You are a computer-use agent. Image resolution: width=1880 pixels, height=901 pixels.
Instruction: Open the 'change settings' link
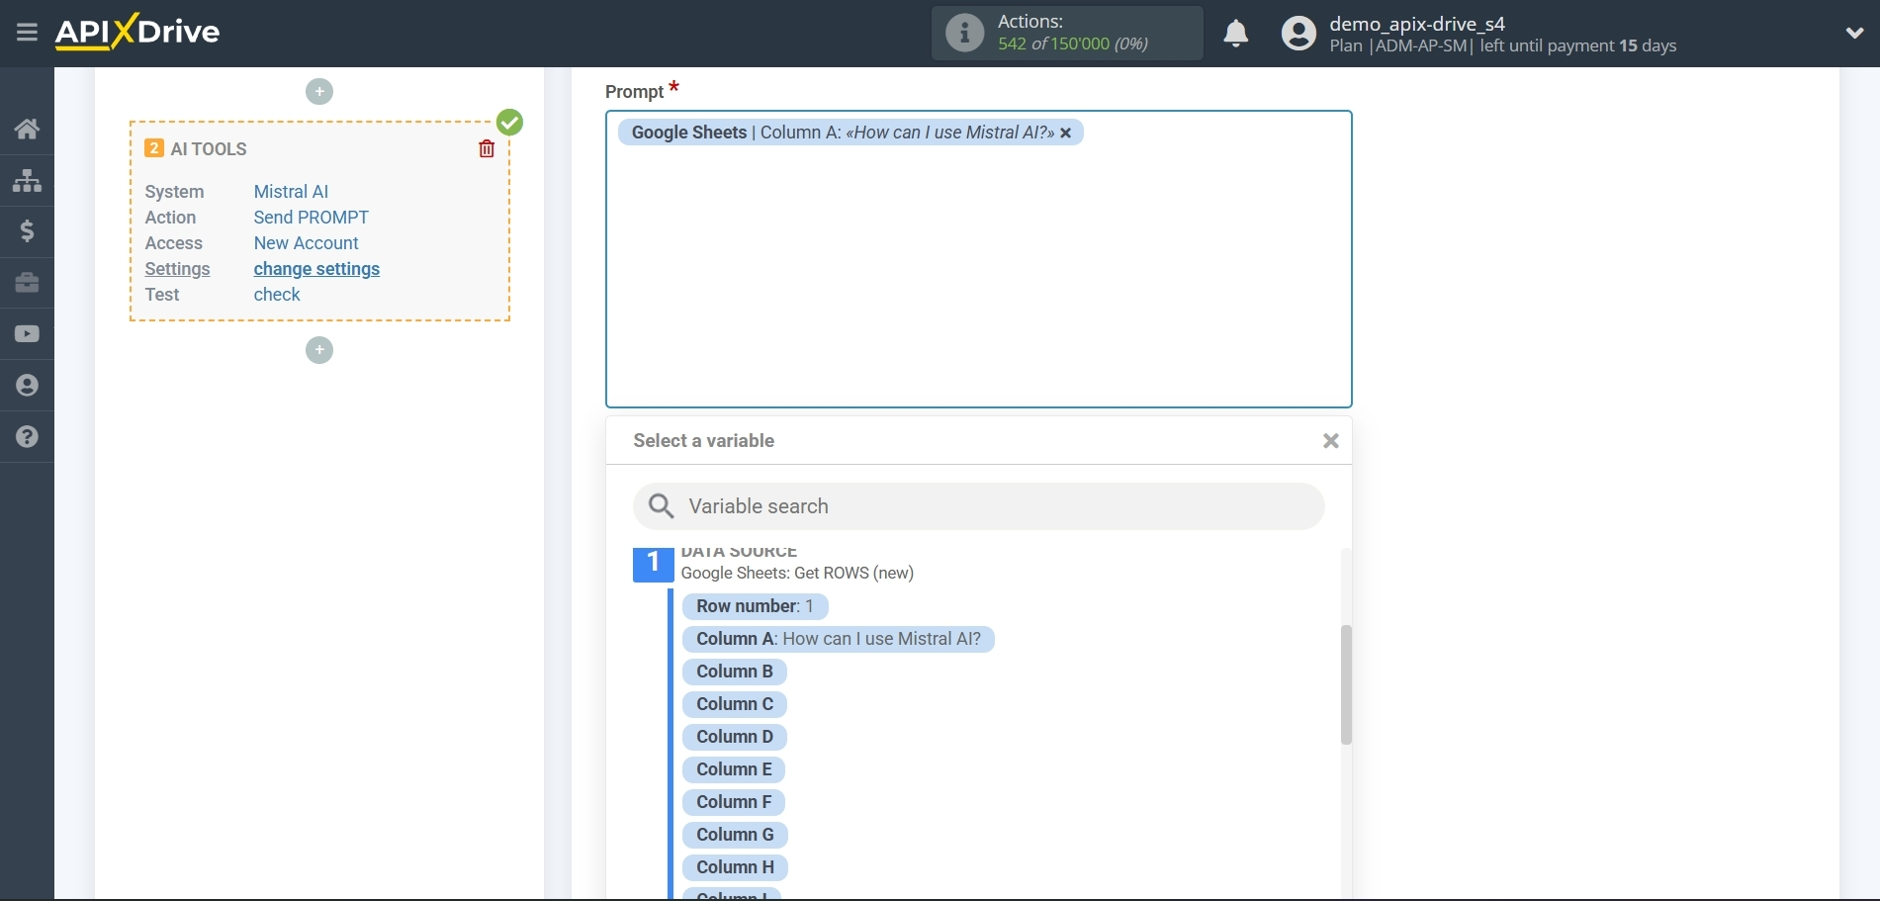pyautogui.click(x=316, y=269)
